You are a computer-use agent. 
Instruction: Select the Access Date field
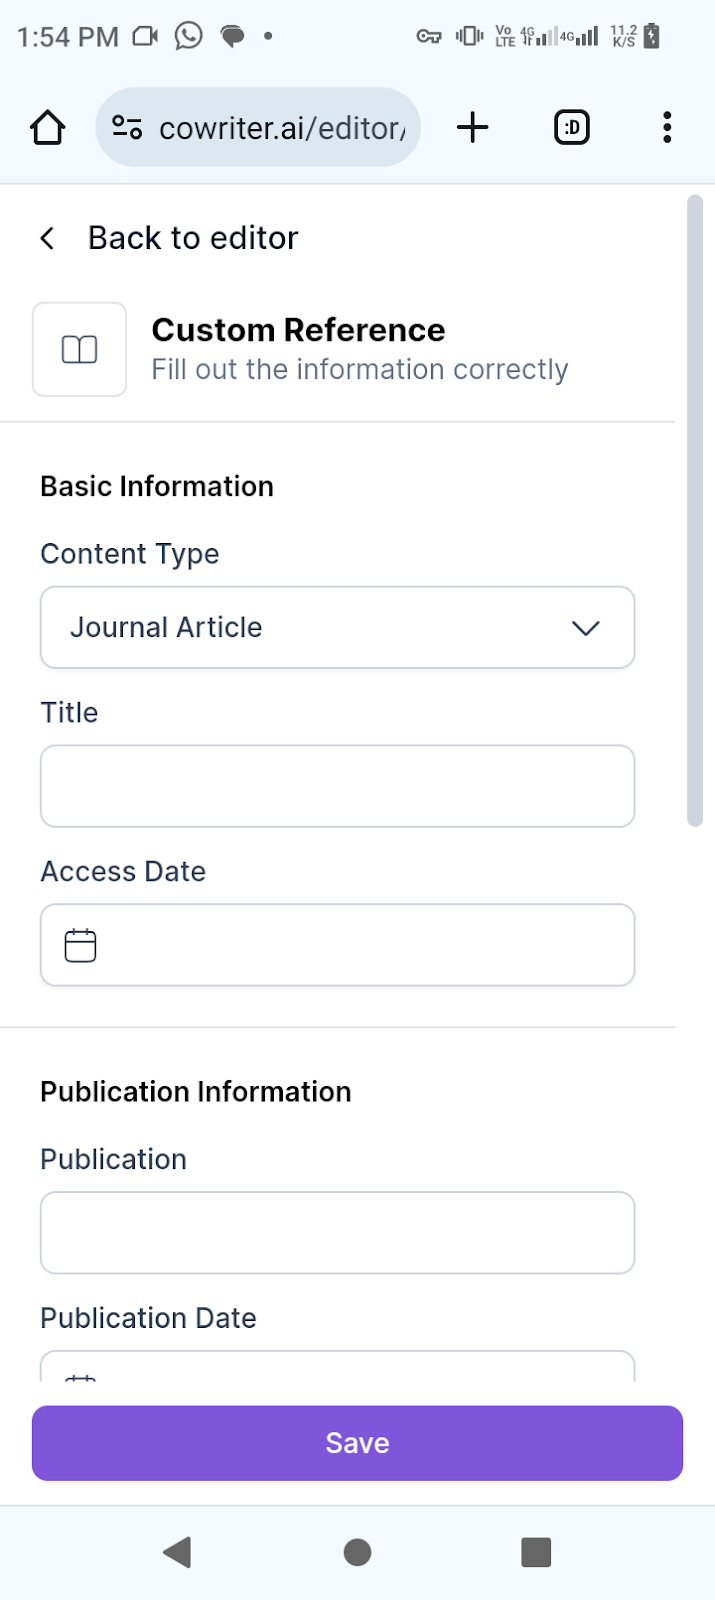[x=337, y=945]
